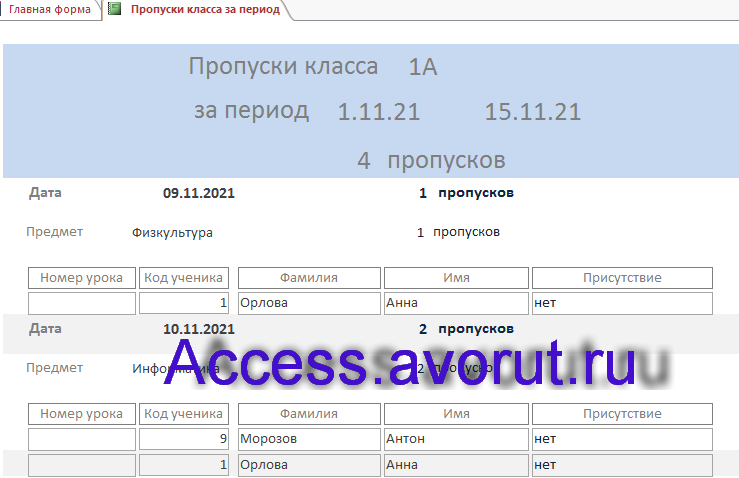Click the second table's 'Фамилия' header
The width and height of the screenshot is (739, 478).
309,413
